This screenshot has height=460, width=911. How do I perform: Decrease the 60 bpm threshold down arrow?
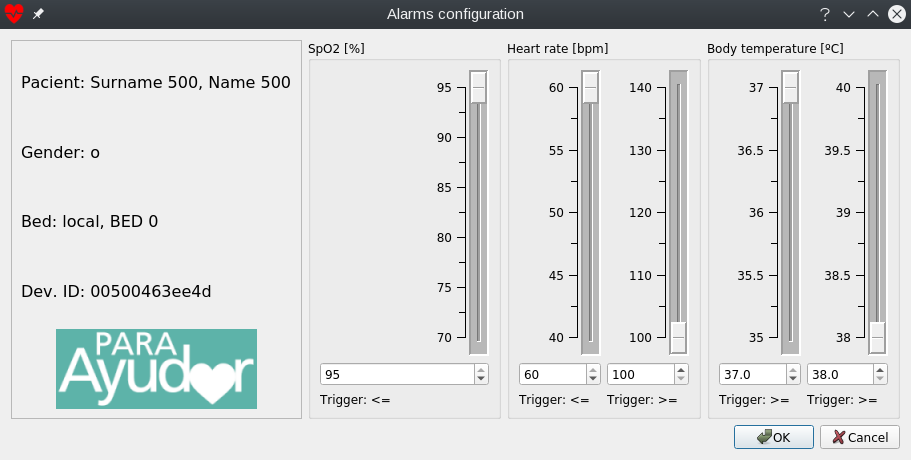pos(593,379)
